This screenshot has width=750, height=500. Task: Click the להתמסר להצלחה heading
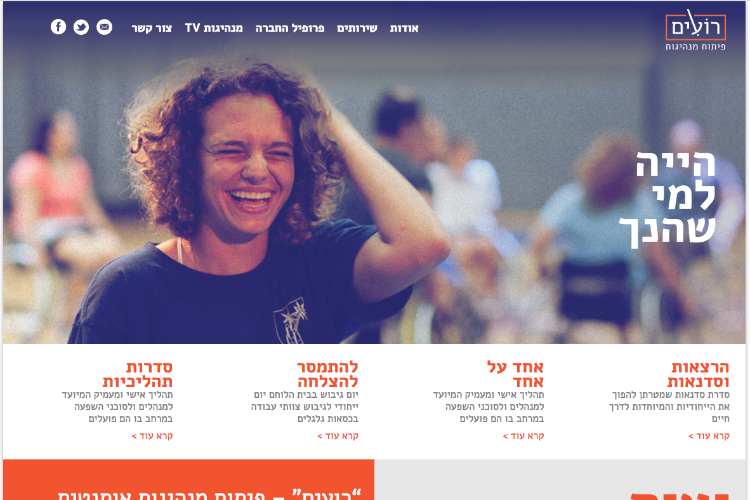point(328,374)
